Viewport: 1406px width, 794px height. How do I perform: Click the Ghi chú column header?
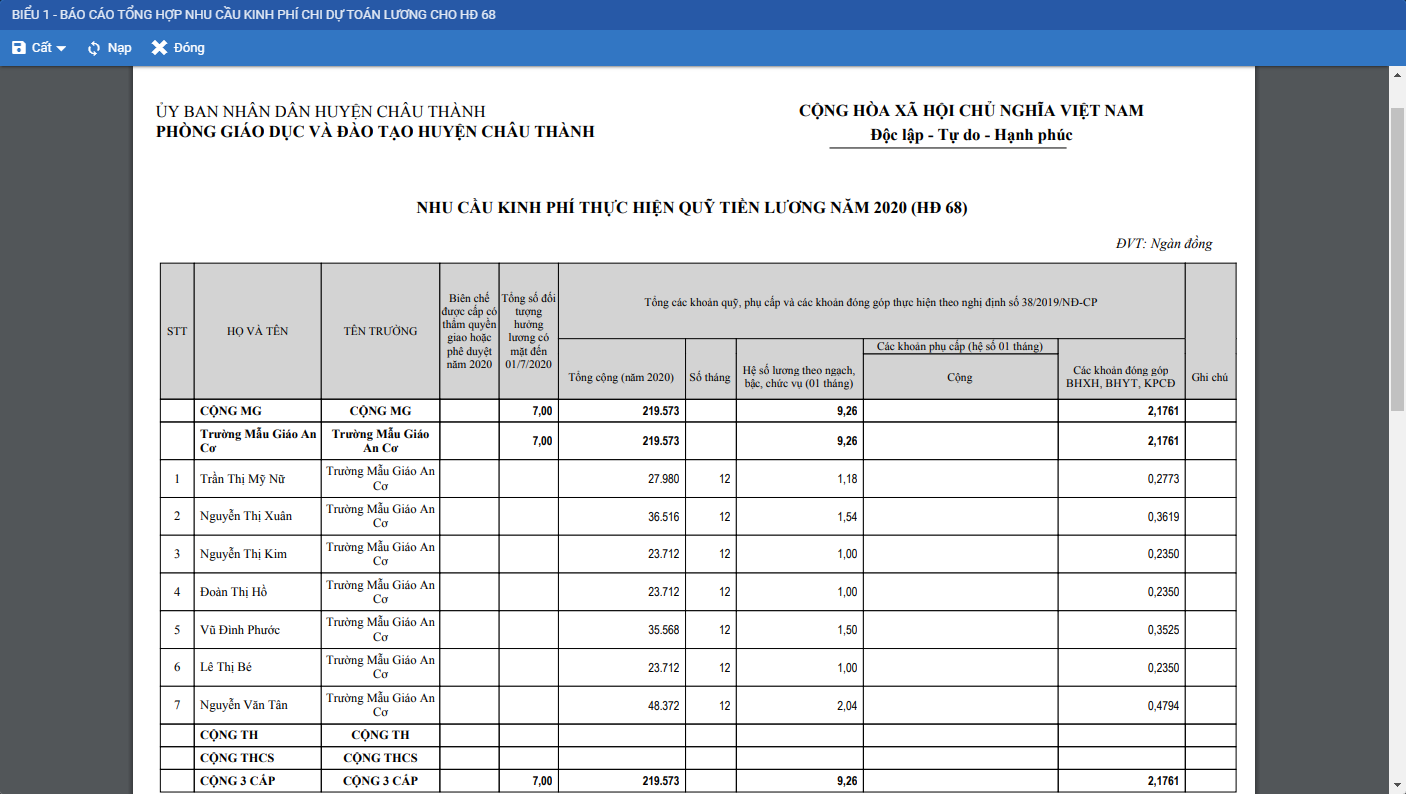pos(1209,377)
